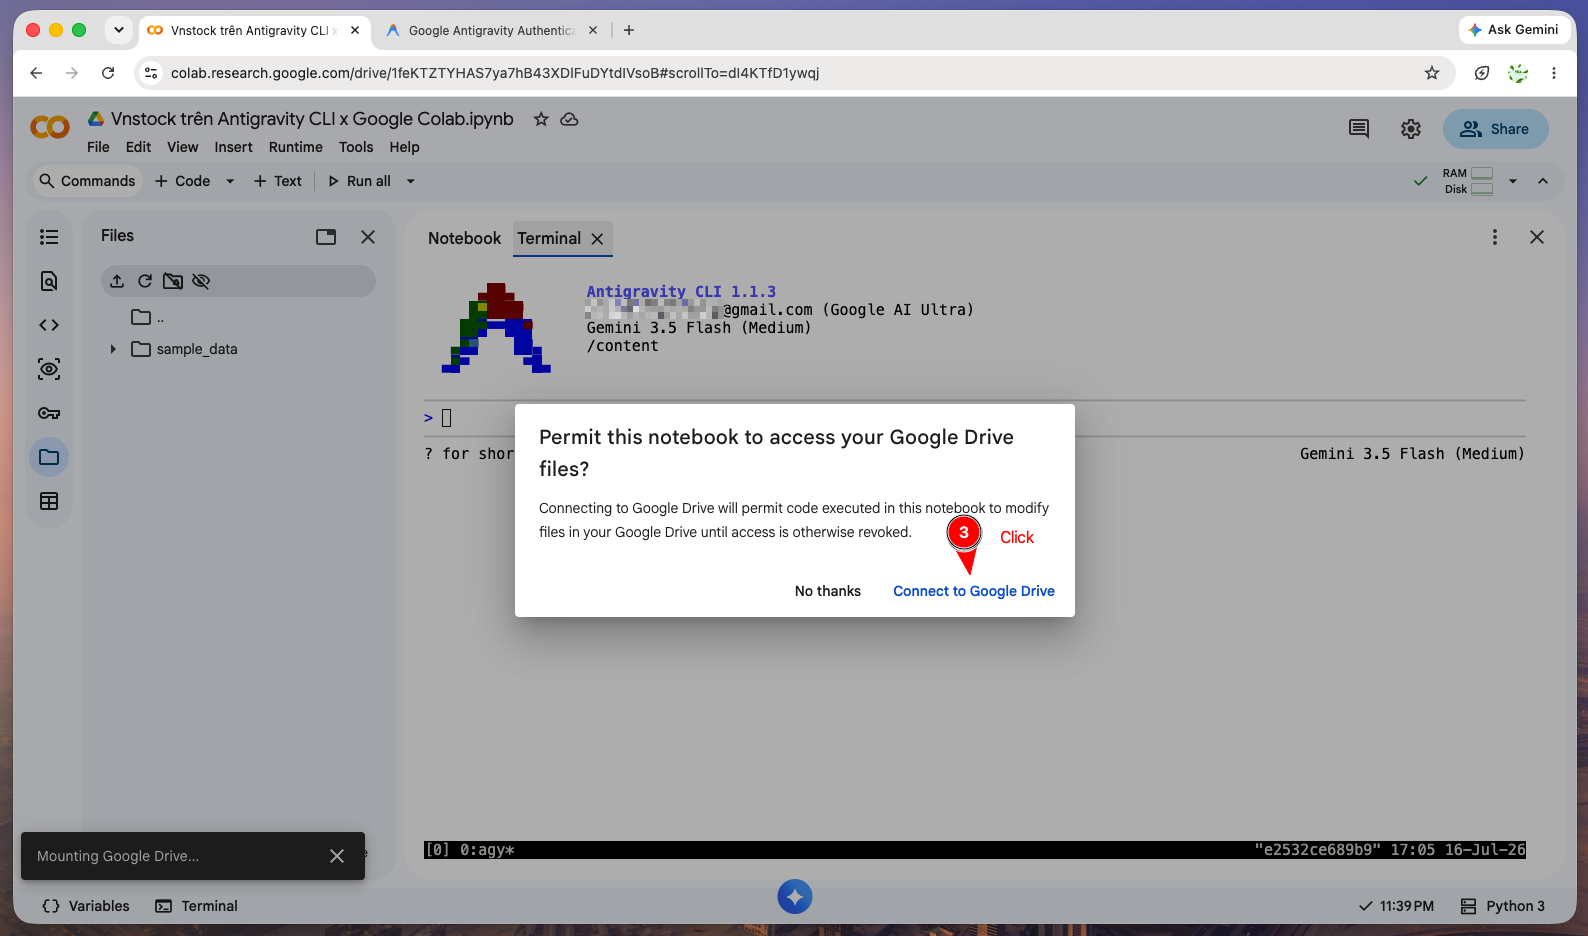
Task: Click the terminal prompt input line
Action: [975, 418]
